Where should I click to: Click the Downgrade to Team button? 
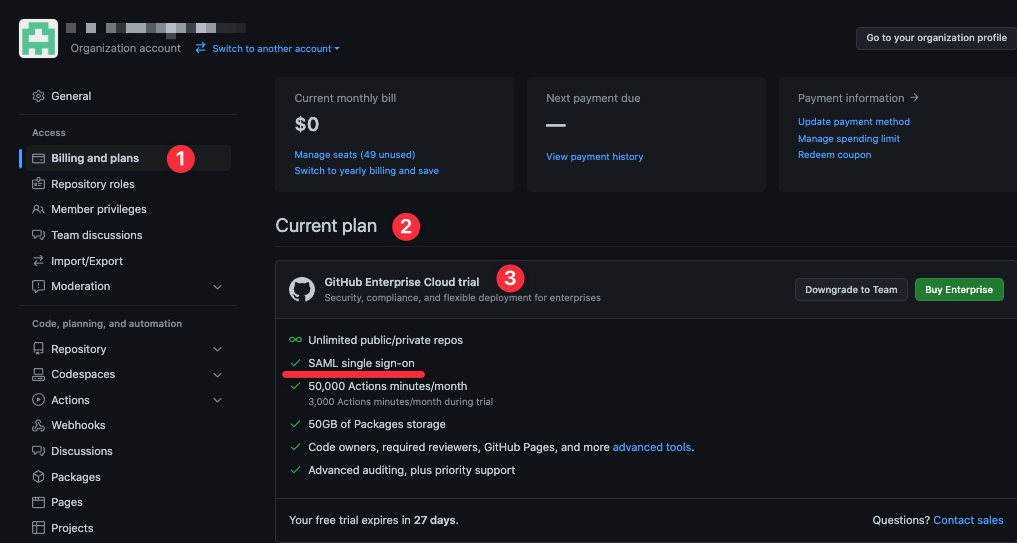851,290
